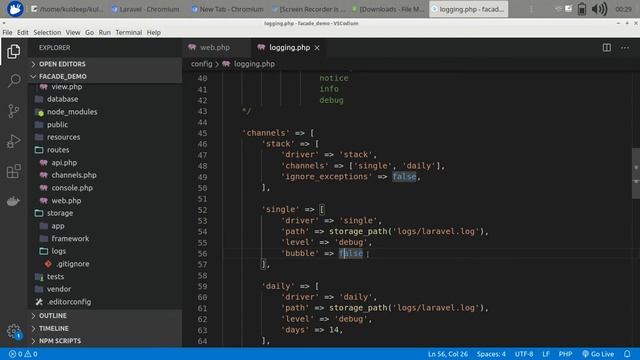Start Go Live server from status bar
The width and height of the screenshot is (640, 360).
tap(598, 354)
